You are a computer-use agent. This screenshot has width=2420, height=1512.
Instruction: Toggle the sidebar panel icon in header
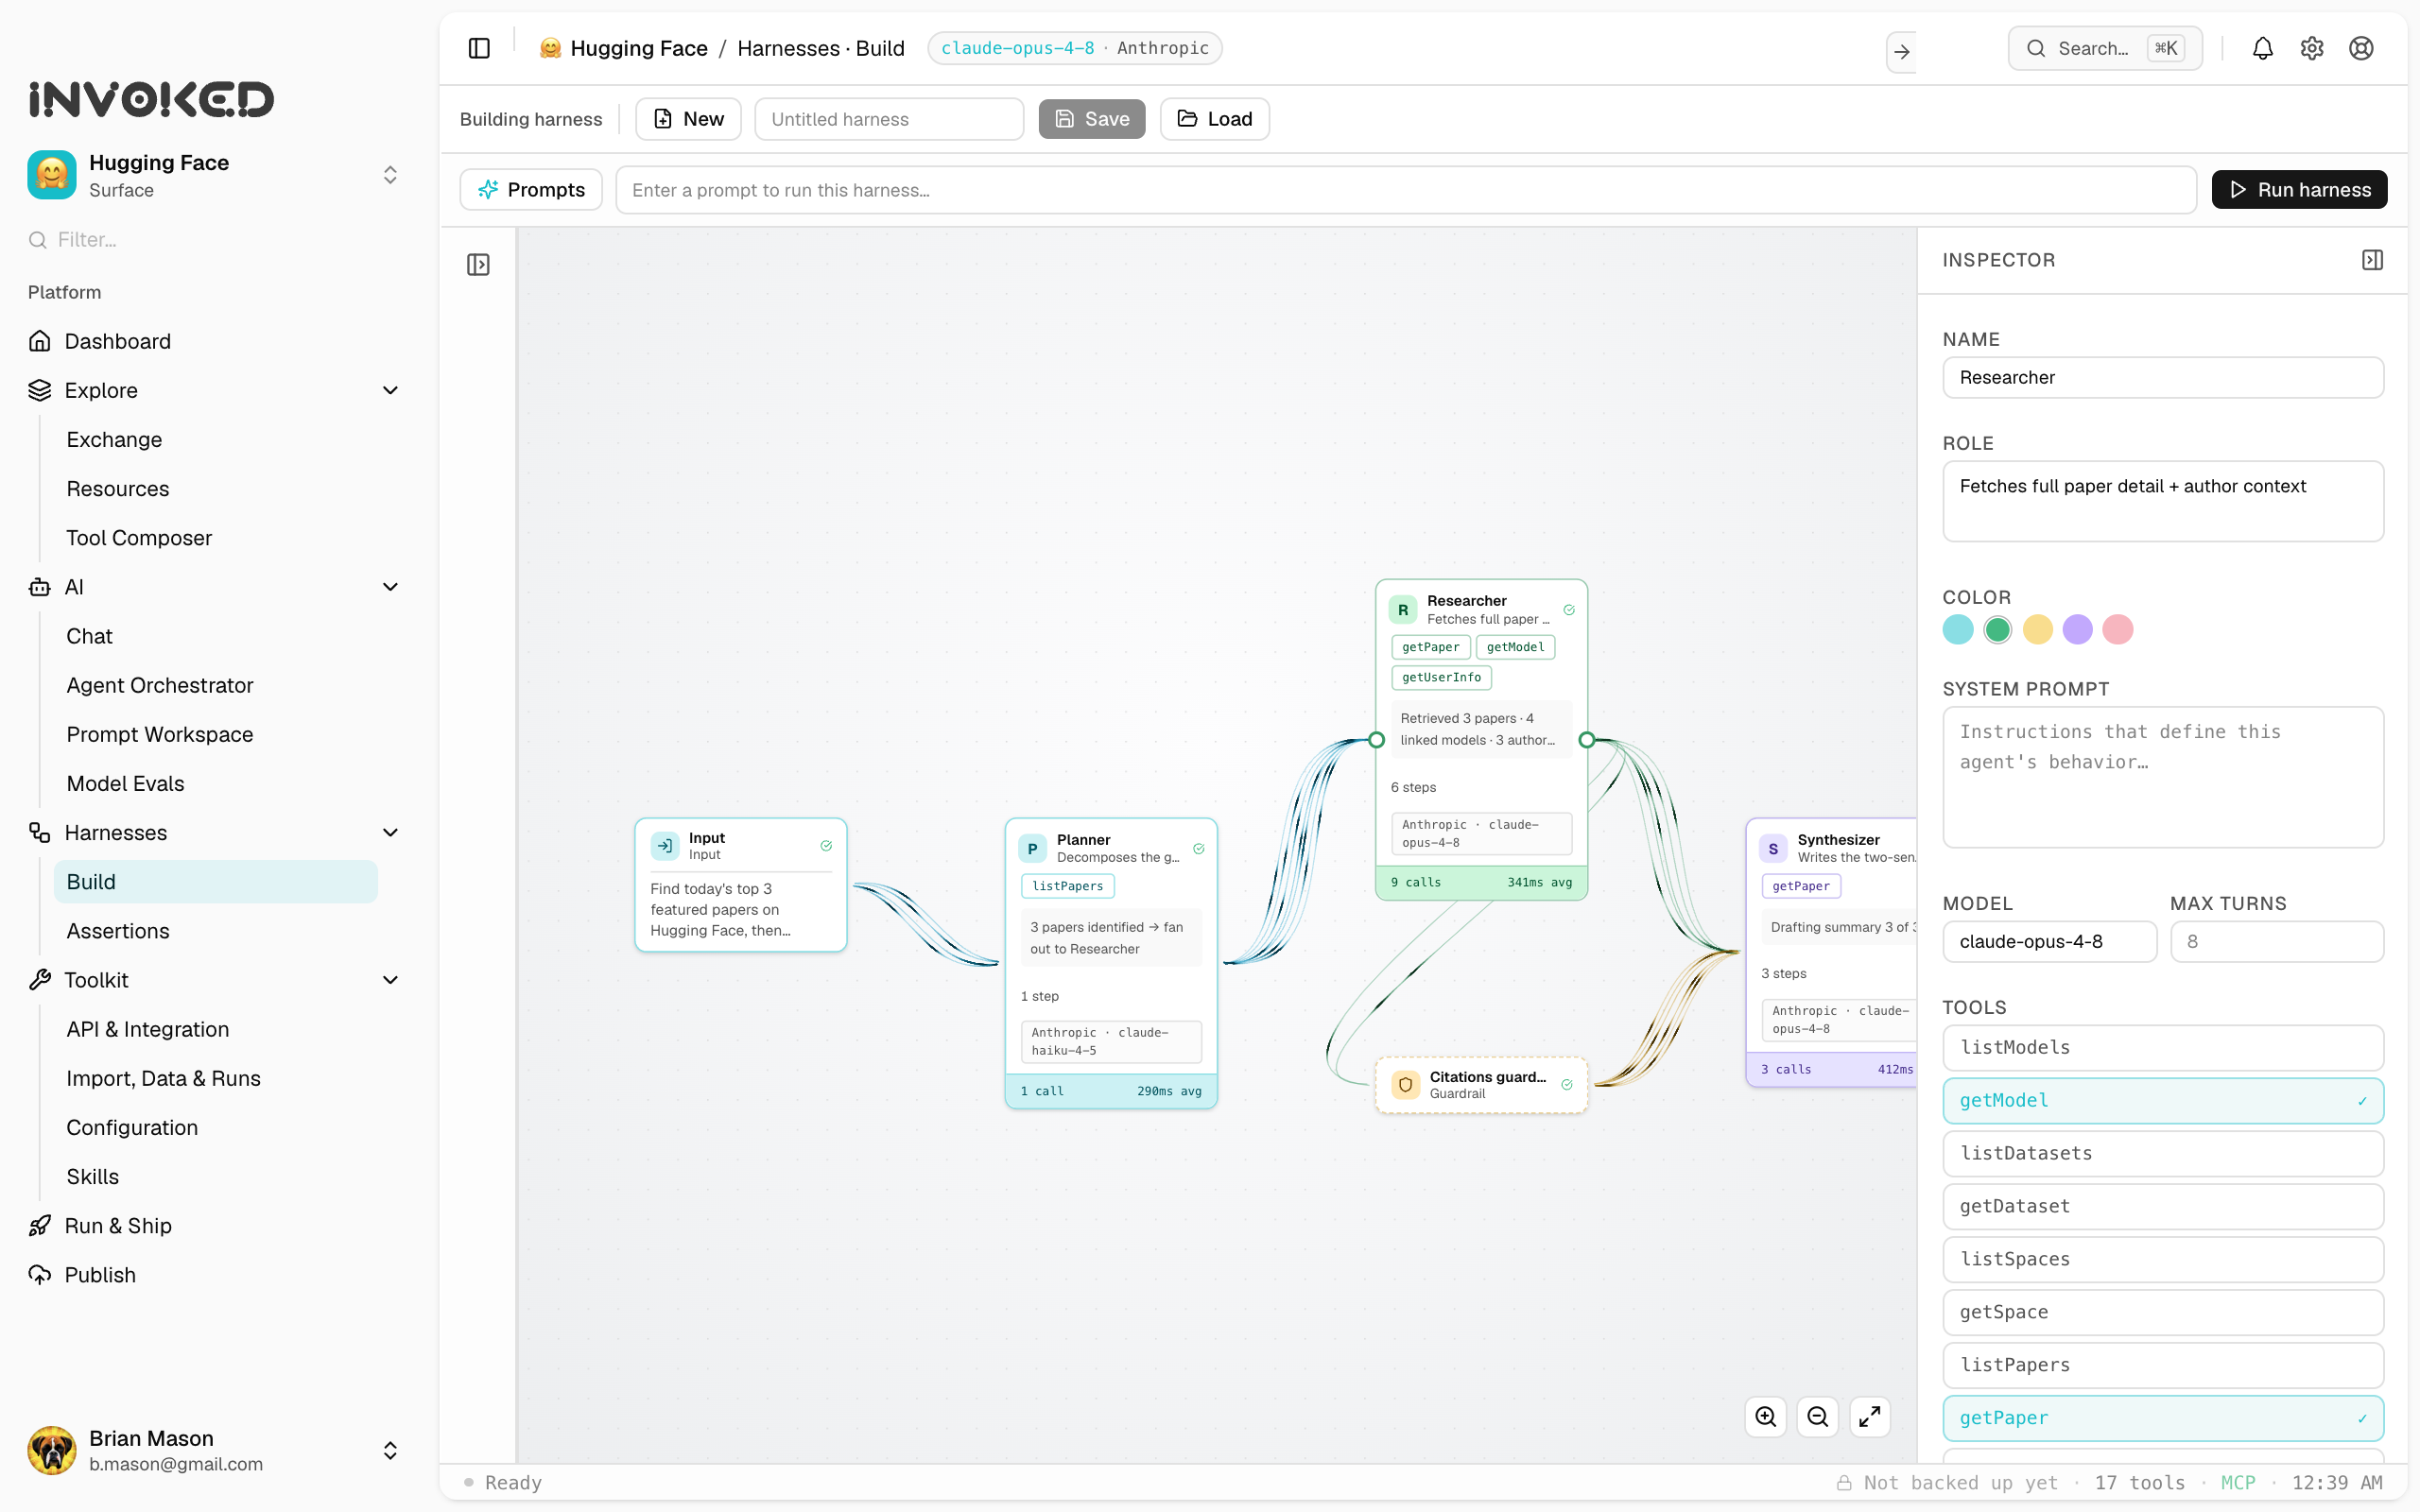tap(479, 48)
